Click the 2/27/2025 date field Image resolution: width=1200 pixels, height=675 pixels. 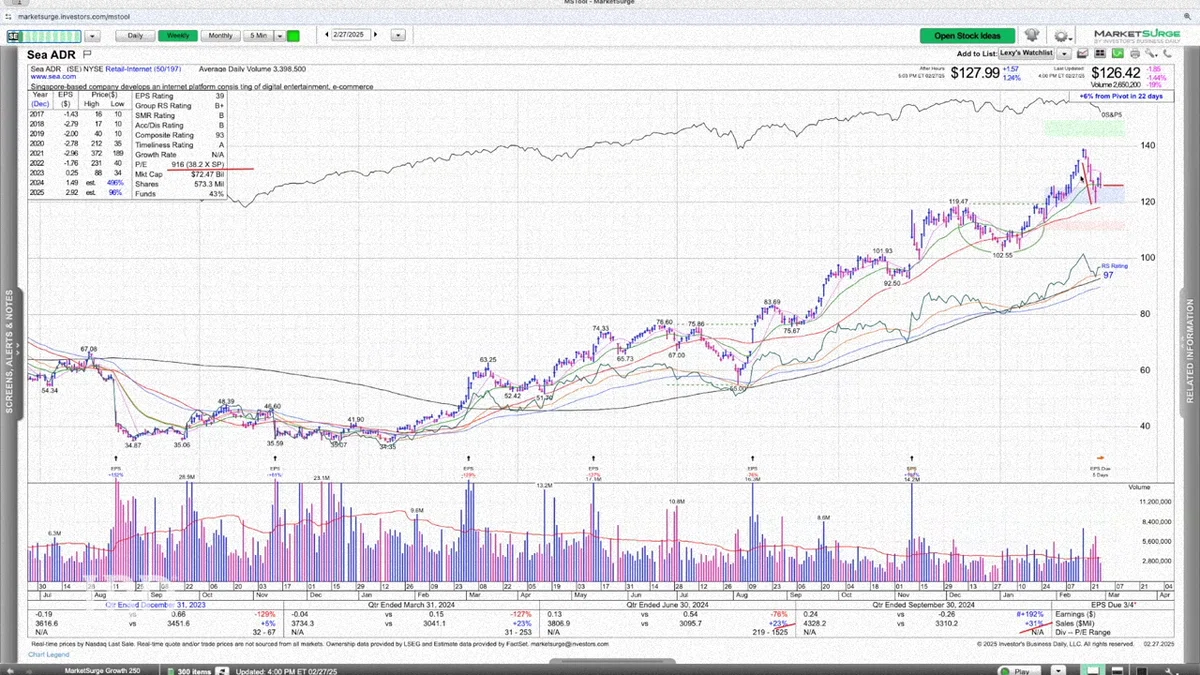pyautogui.click(x=351, y=35)
